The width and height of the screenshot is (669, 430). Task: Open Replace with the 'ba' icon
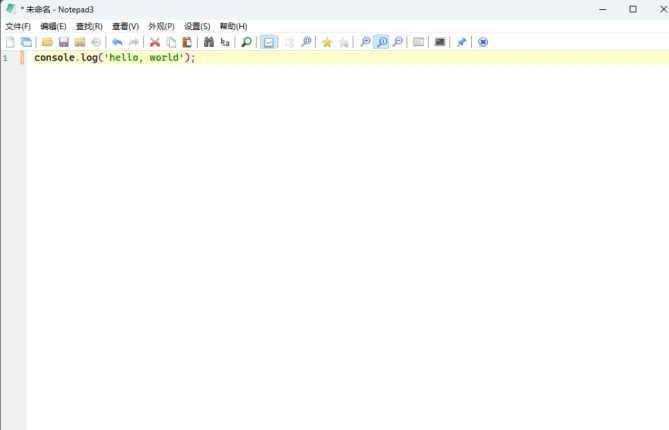[x=225, y=42]
